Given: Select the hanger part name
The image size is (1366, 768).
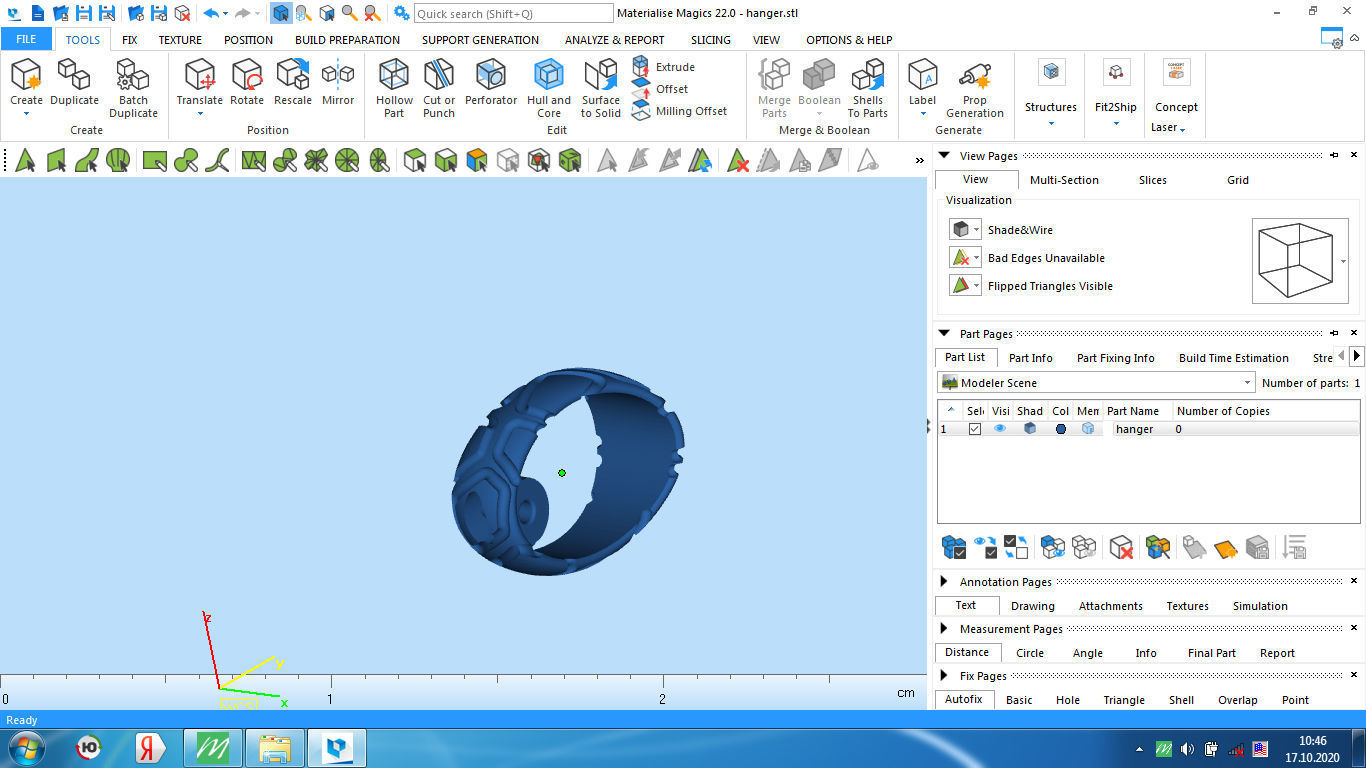Looking at the screenshot, I should pyautogui.click(x=1134, y=429).
